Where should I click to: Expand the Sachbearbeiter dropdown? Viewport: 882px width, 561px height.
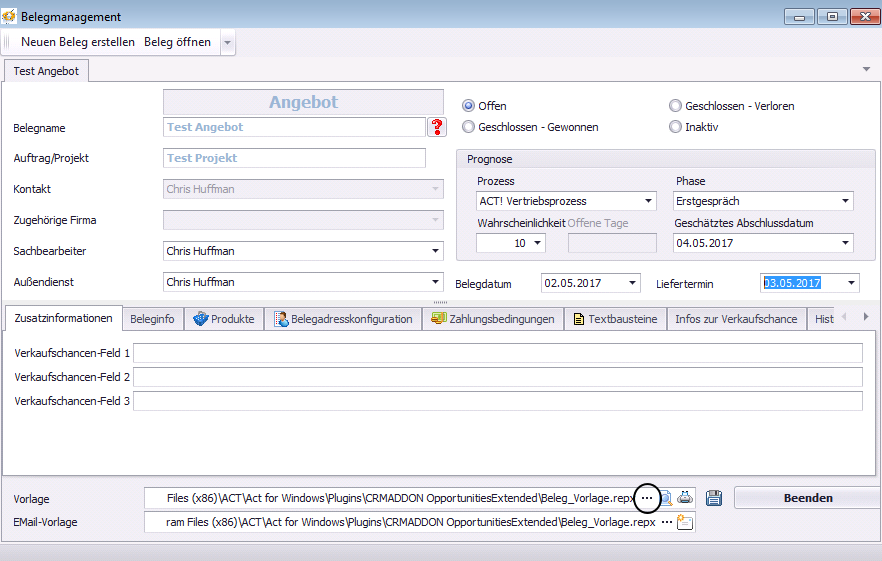(x=435, y=251)
